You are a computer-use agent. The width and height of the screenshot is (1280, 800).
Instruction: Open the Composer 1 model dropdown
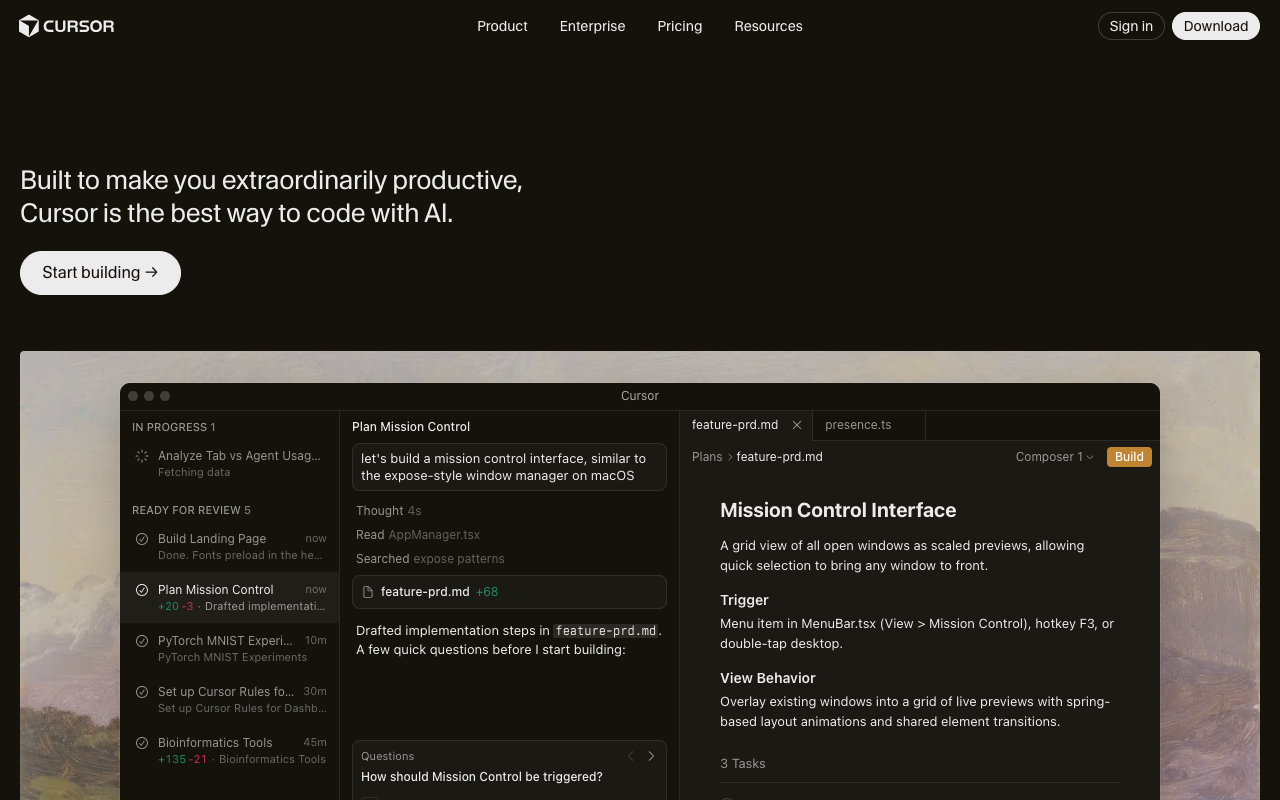point(1054,457)
